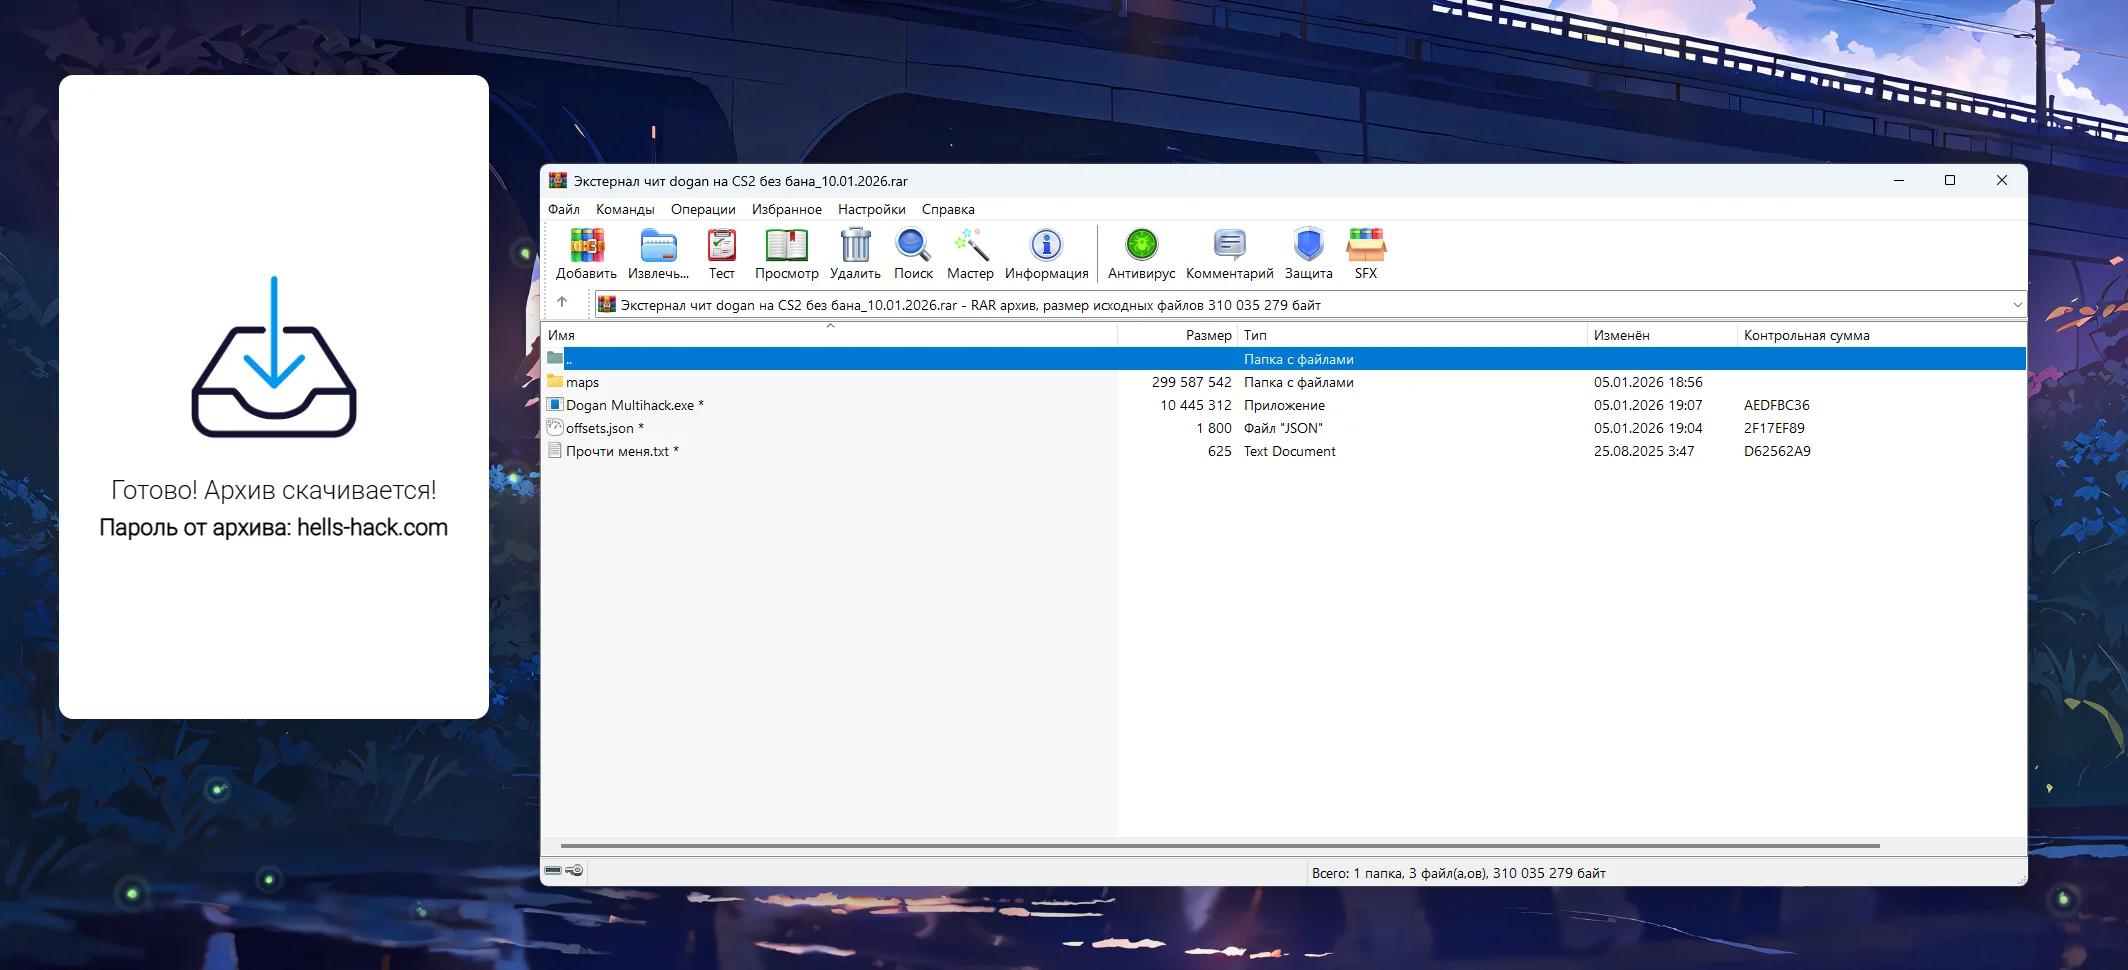
Task: Click the SFX archive toolbar icon
Action: click(1365, 246)
